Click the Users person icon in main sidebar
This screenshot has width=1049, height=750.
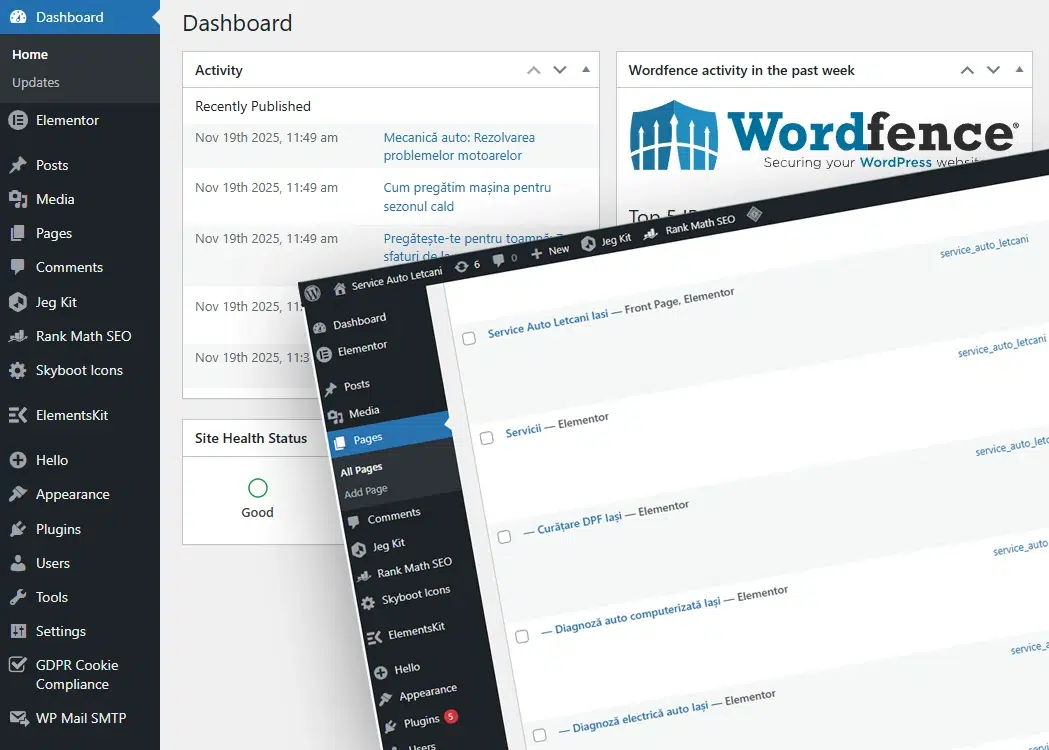[18, 563]
